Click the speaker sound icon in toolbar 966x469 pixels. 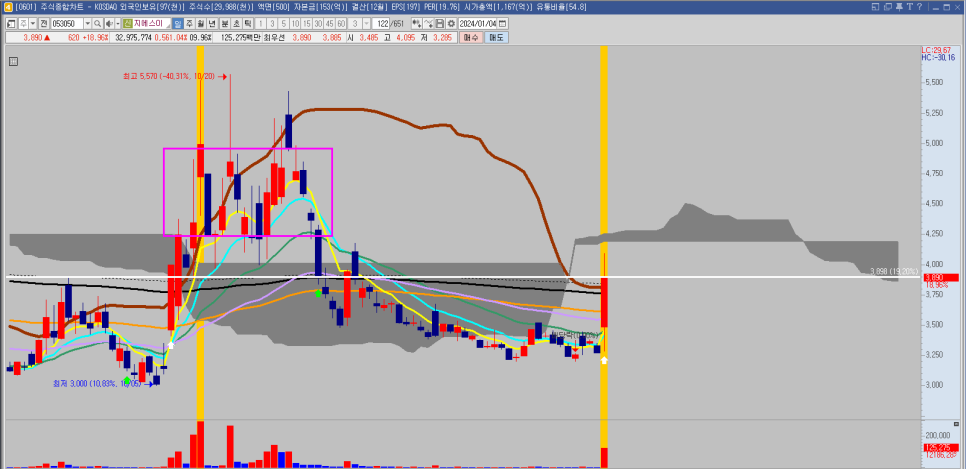point(109,23)
